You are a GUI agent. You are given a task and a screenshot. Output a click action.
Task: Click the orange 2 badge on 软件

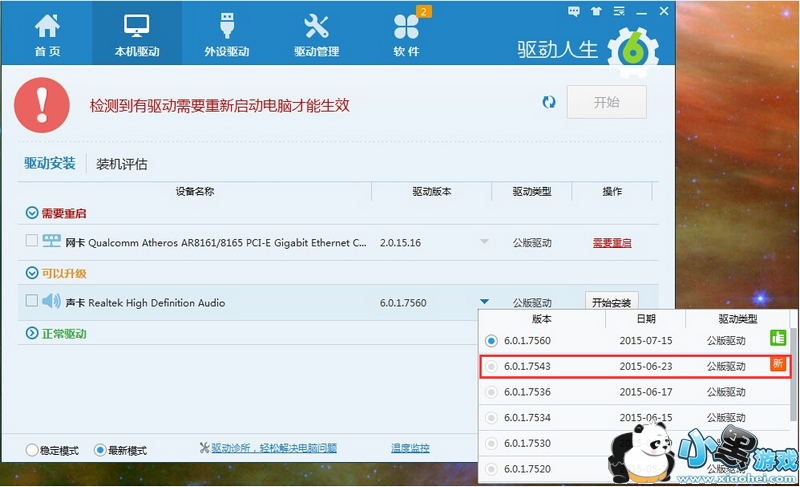pyautogui.click(x=423, y=12)
